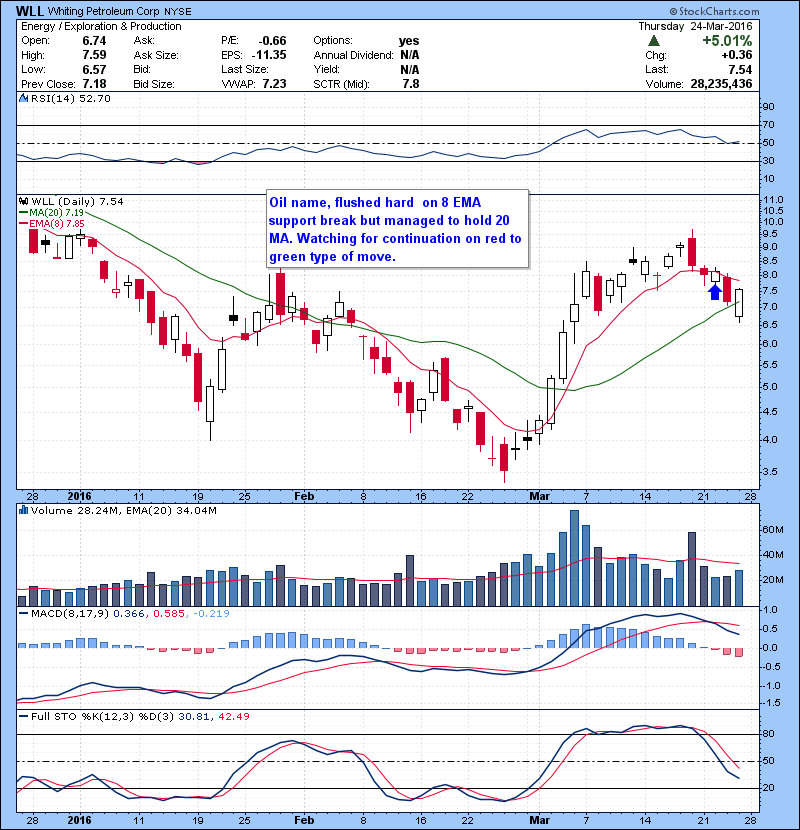Click the stochastic %D value 42.49
The height and width of the screenshot is (830, 800).
click(233, 716)
